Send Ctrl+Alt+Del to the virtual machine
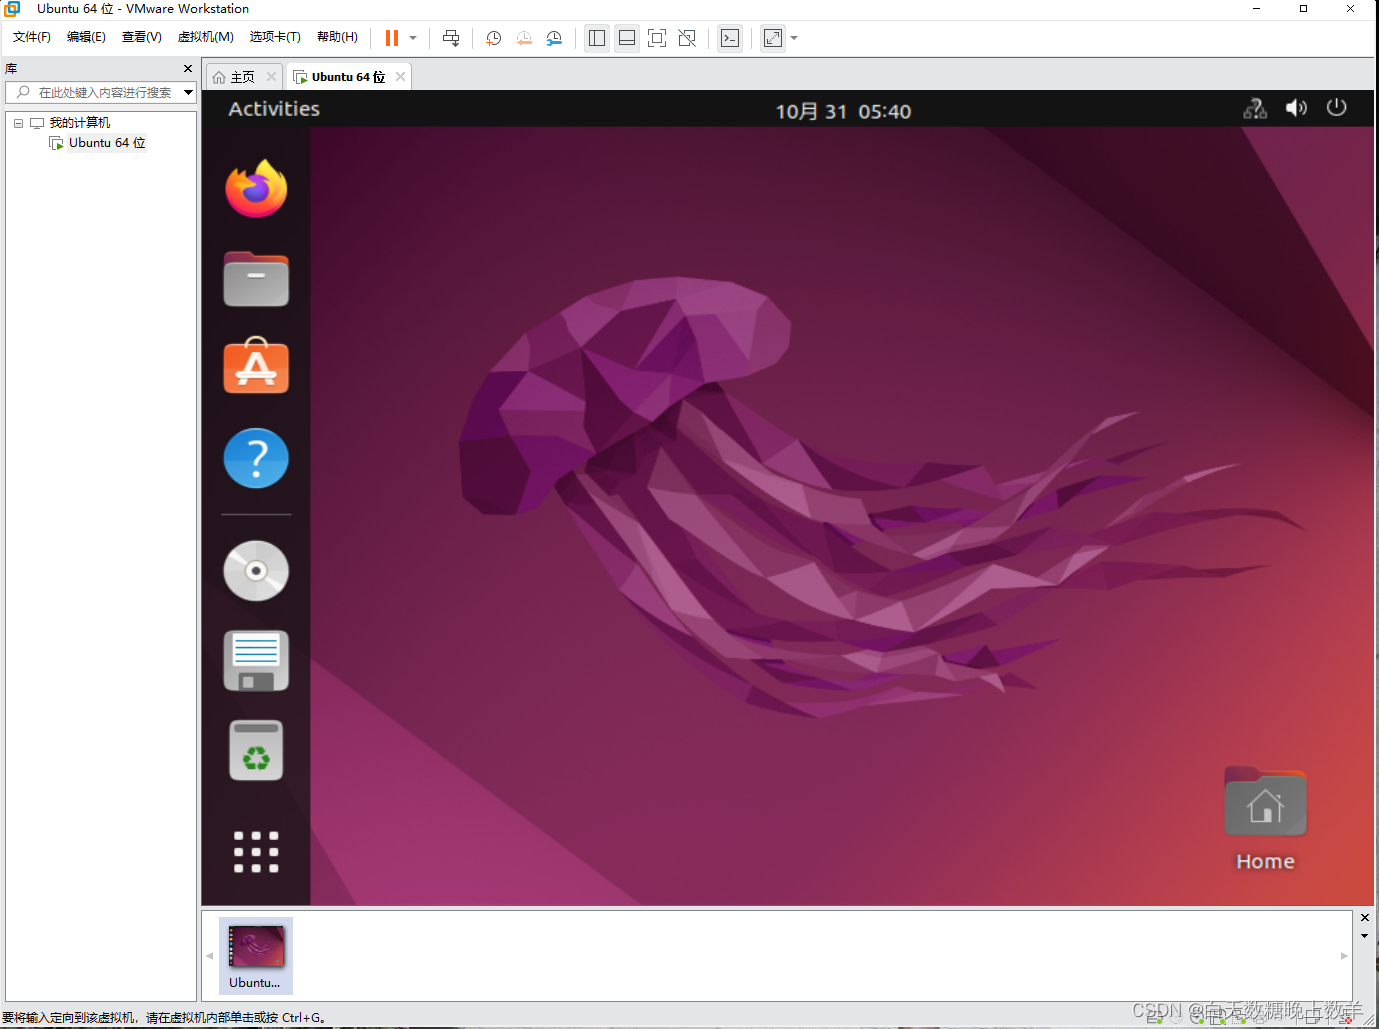The width and height of the screenshot is (1379, 1029). click(451, 38)
